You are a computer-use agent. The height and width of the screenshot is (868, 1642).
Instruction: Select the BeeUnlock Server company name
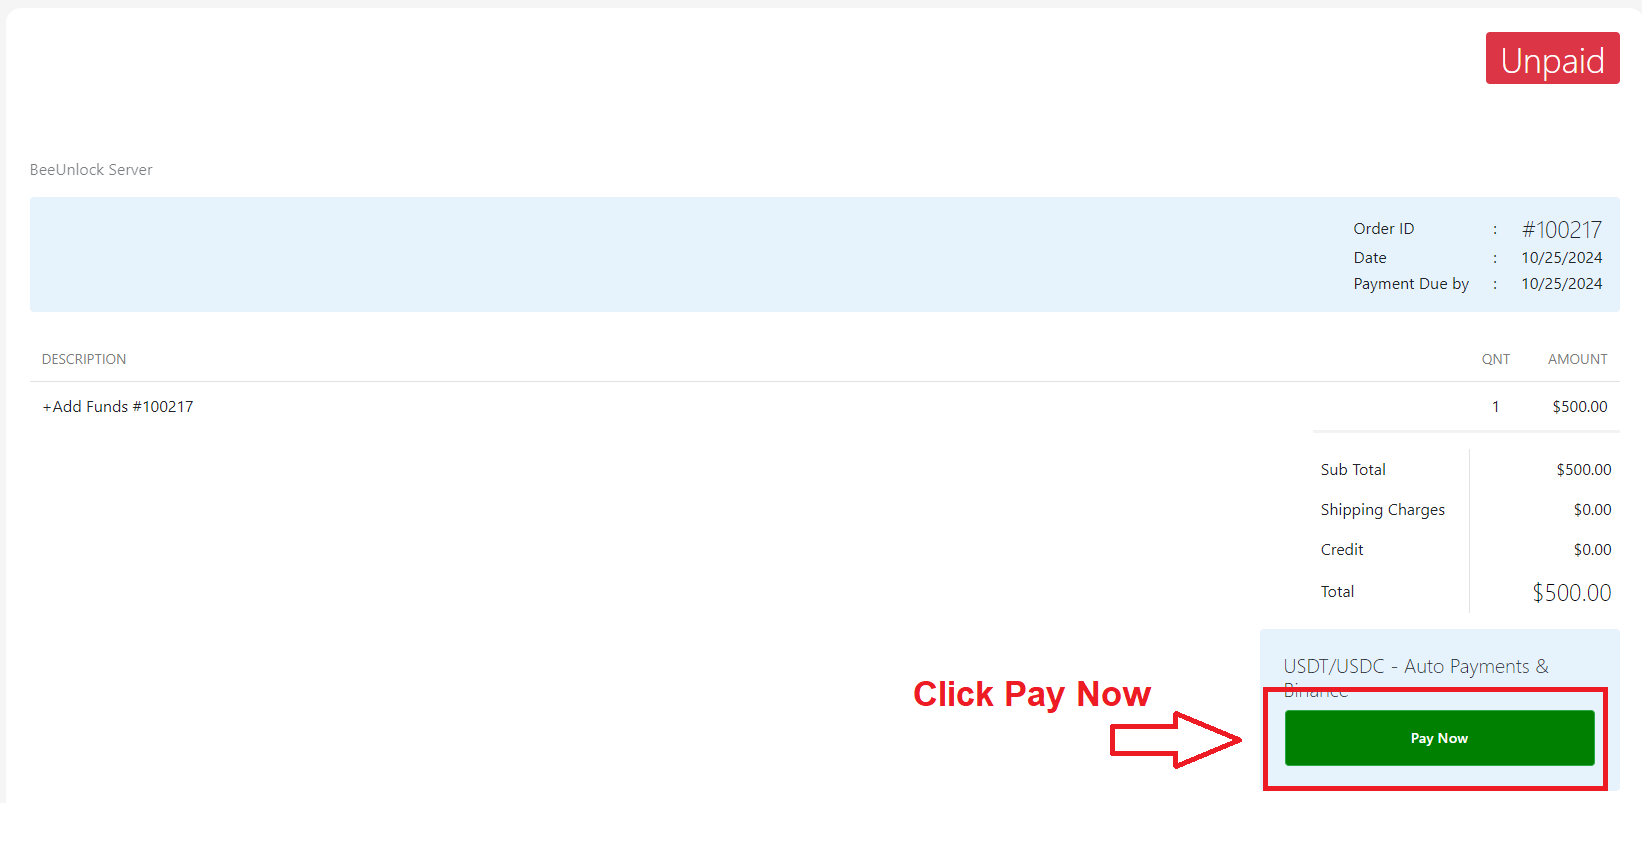pyautogui.click(x=91, y=170)
